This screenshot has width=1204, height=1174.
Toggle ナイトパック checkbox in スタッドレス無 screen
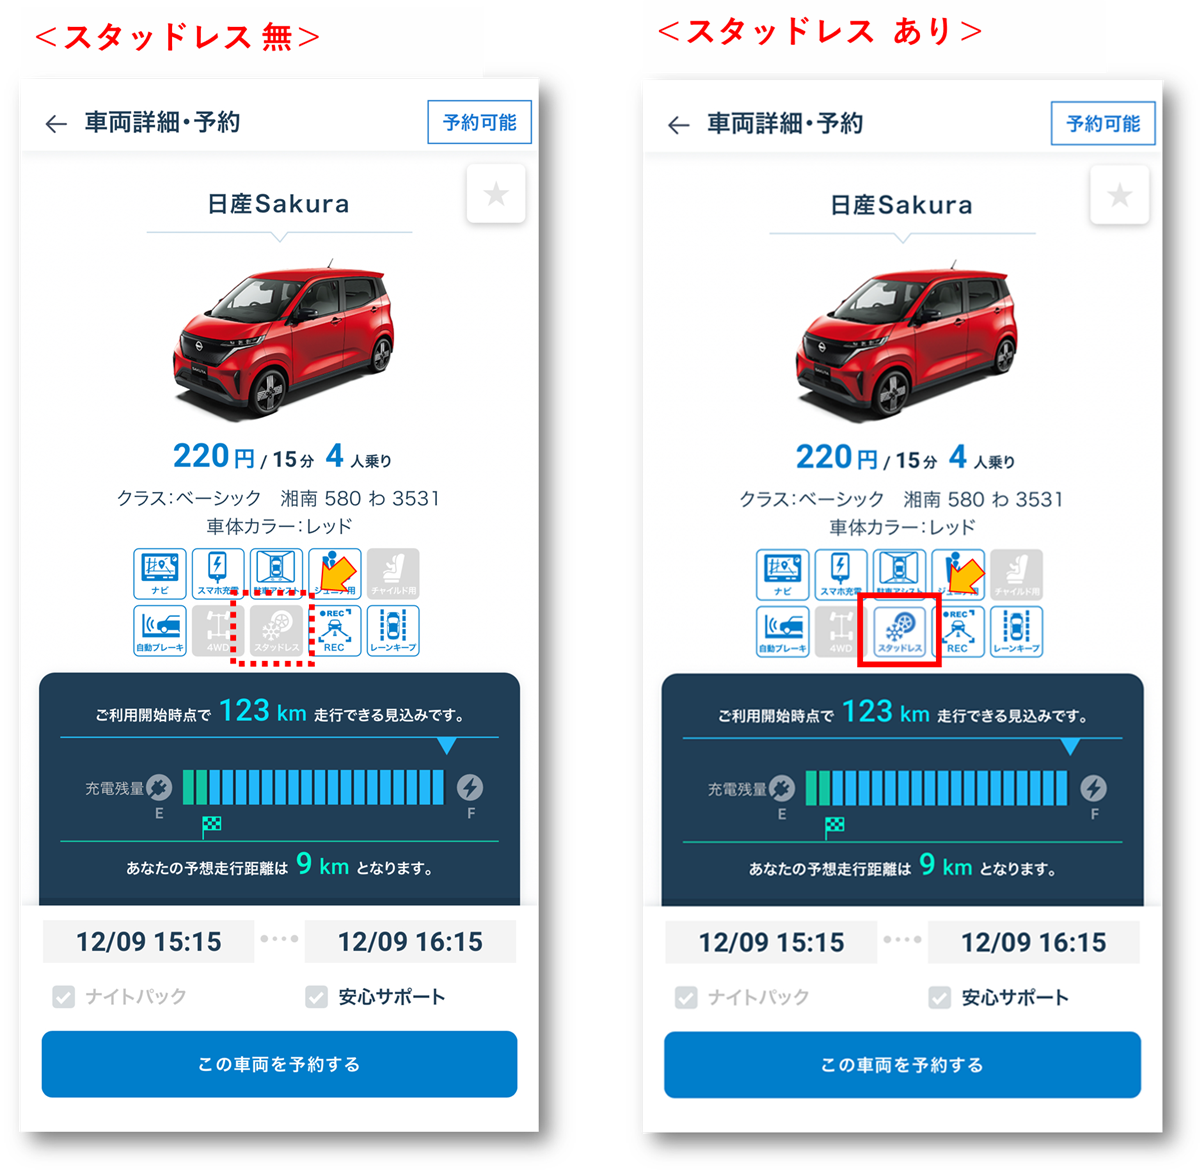tap(64, 997)
